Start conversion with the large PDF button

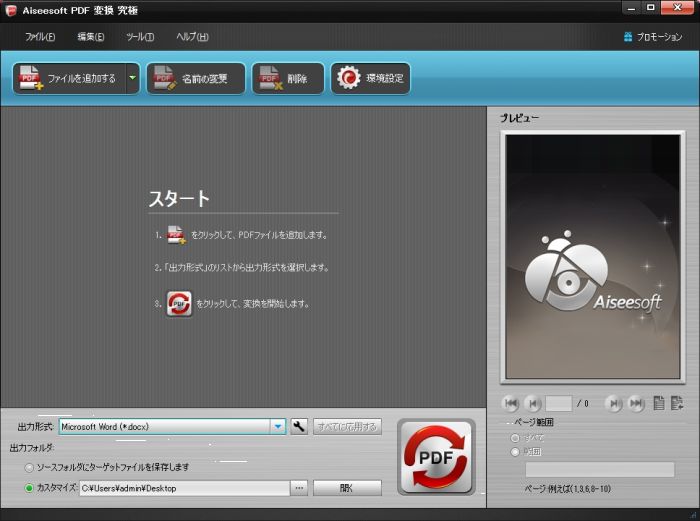[436, 458]
